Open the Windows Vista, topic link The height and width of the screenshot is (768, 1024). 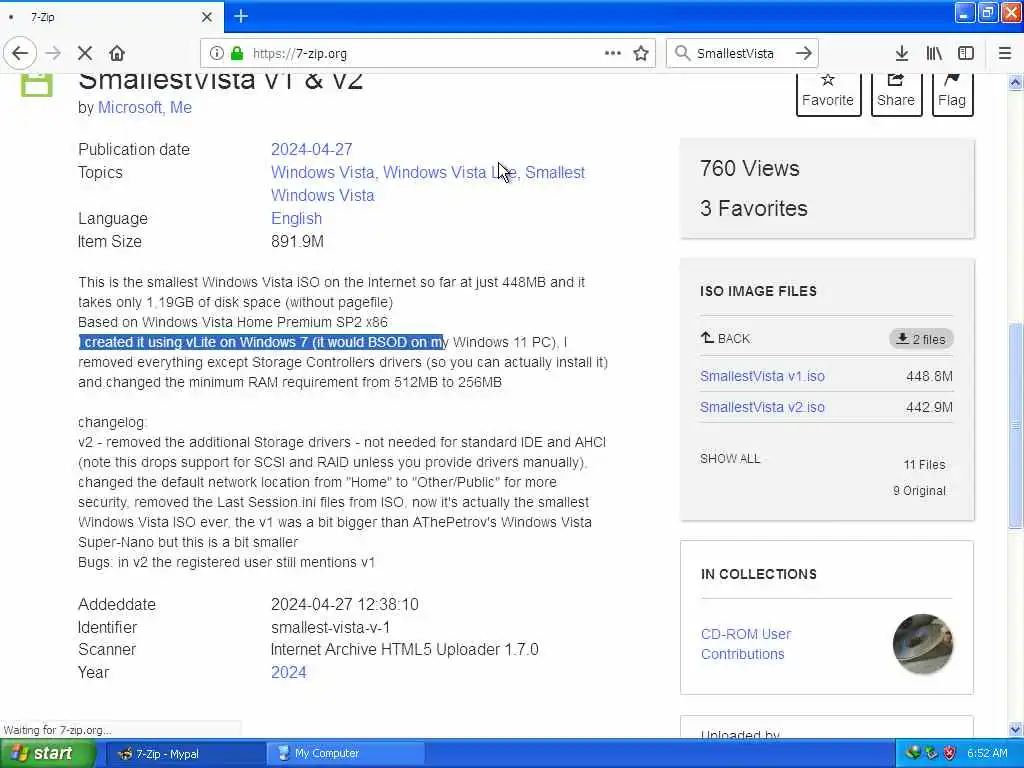pos(324,172)
